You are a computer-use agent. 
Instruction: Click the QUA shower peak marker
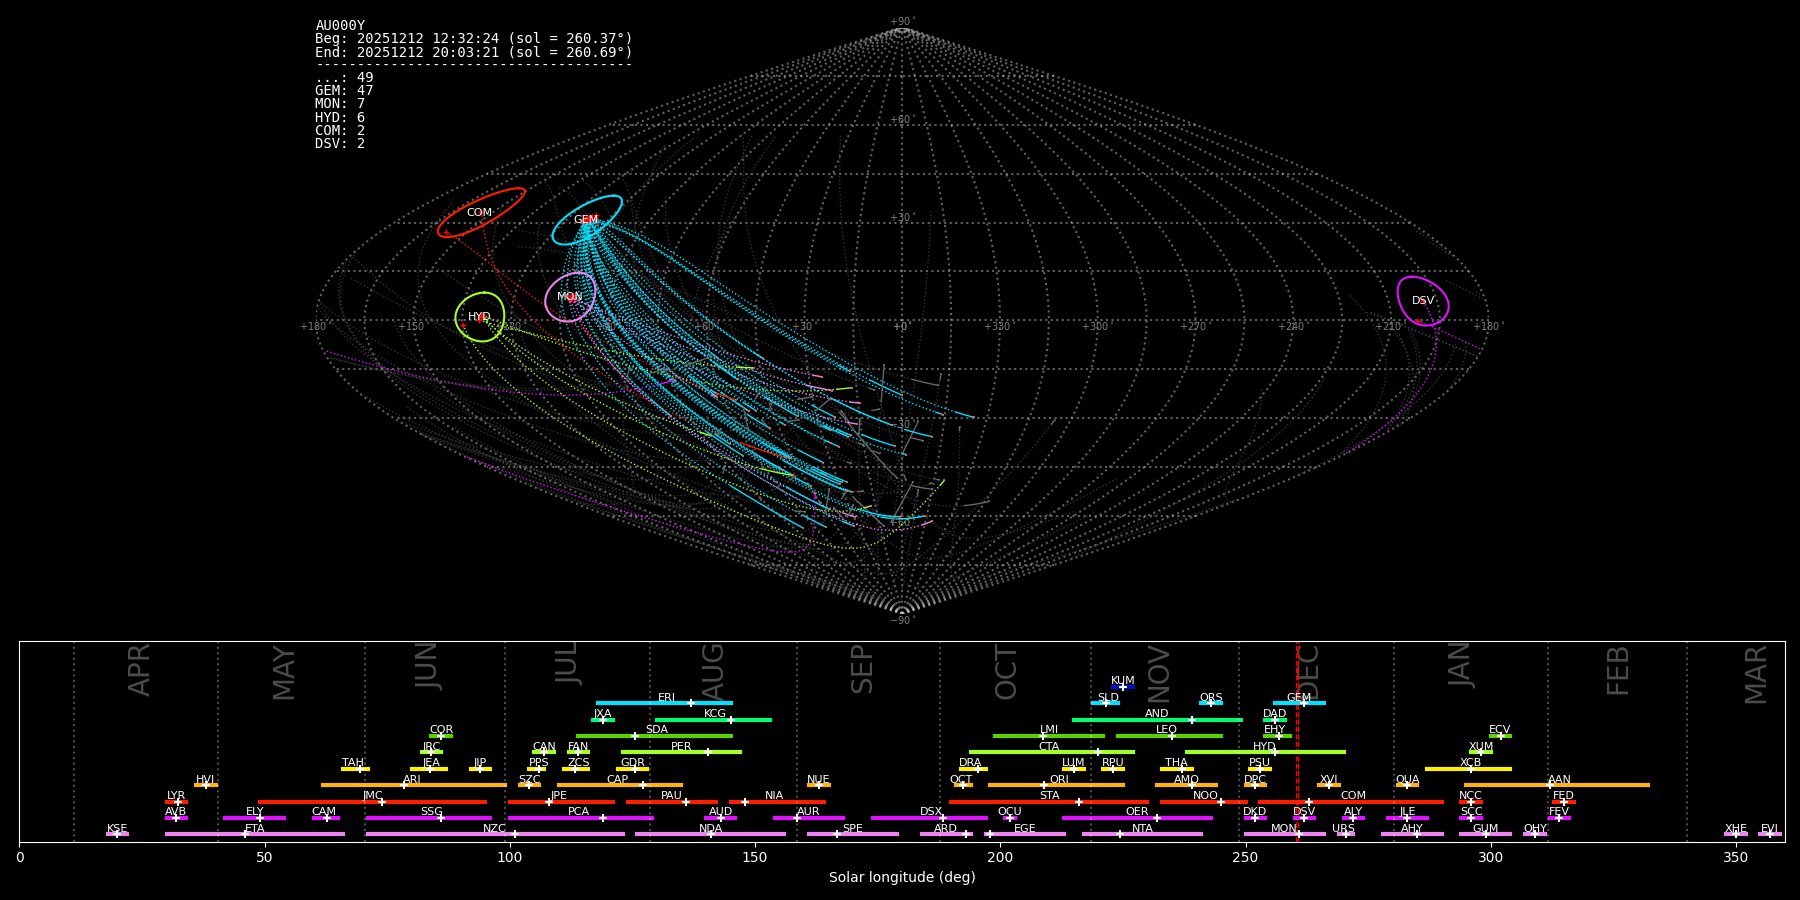pyautogui.click(x=1407, y=785)
